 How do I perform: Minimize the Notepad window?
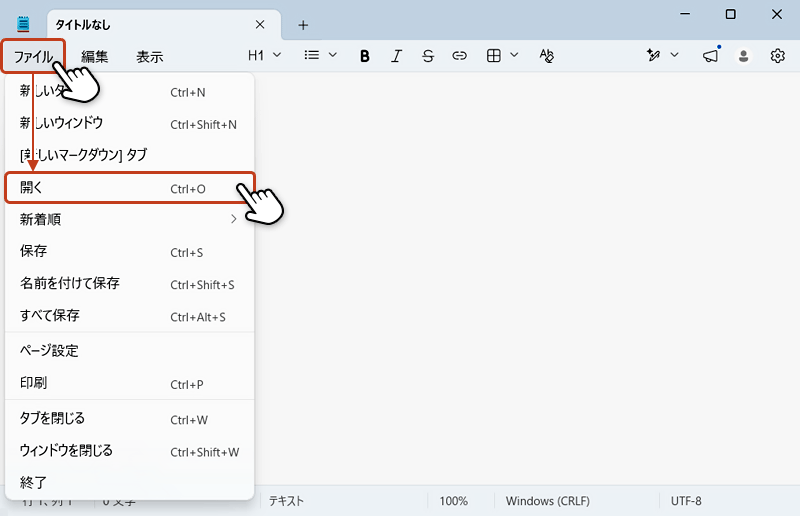click(x=685, y=14)
